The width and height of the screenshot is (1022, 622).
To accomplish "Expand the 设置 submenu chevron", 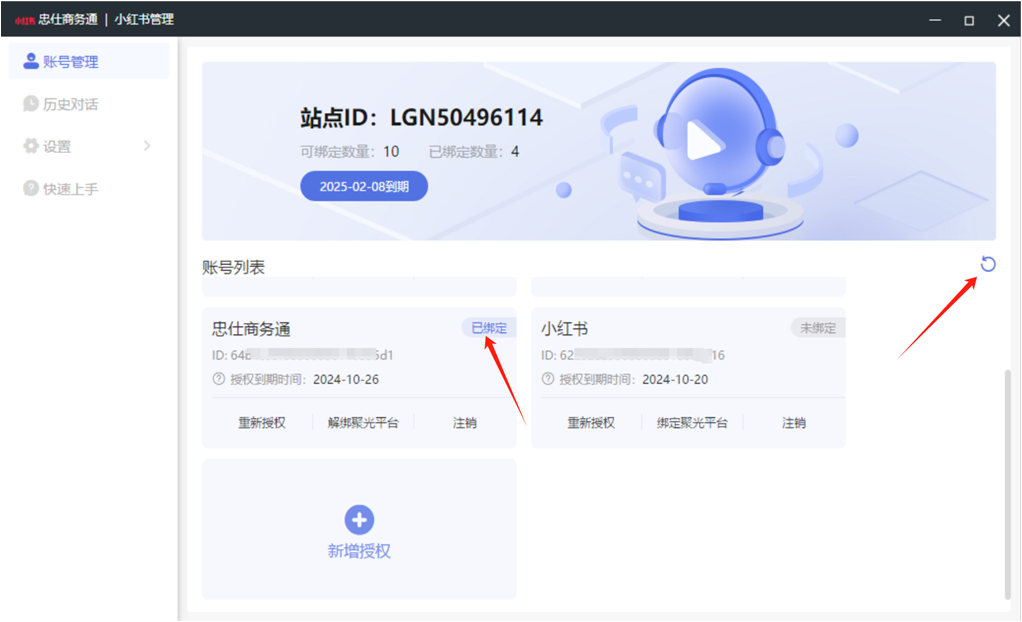I will tap(147, 146).
